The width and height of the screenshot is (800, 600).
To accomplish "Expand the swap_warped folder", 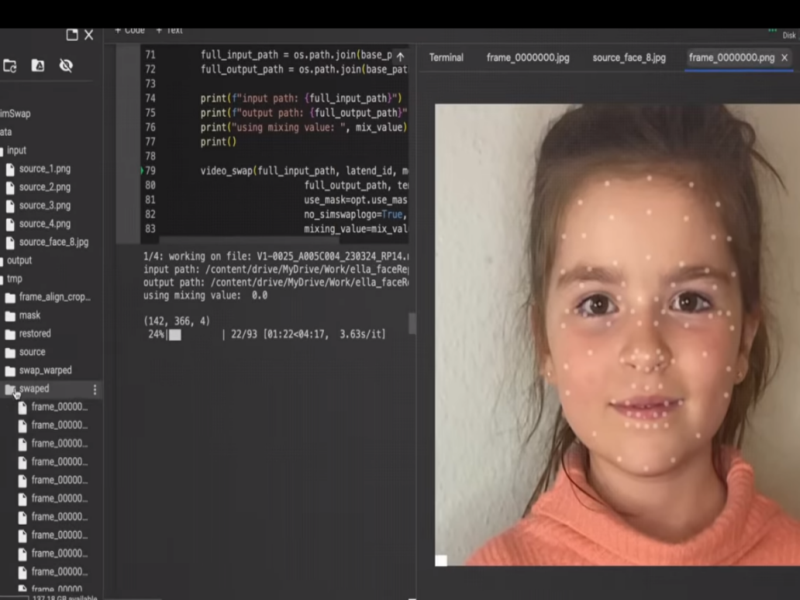I will [45, 370].
